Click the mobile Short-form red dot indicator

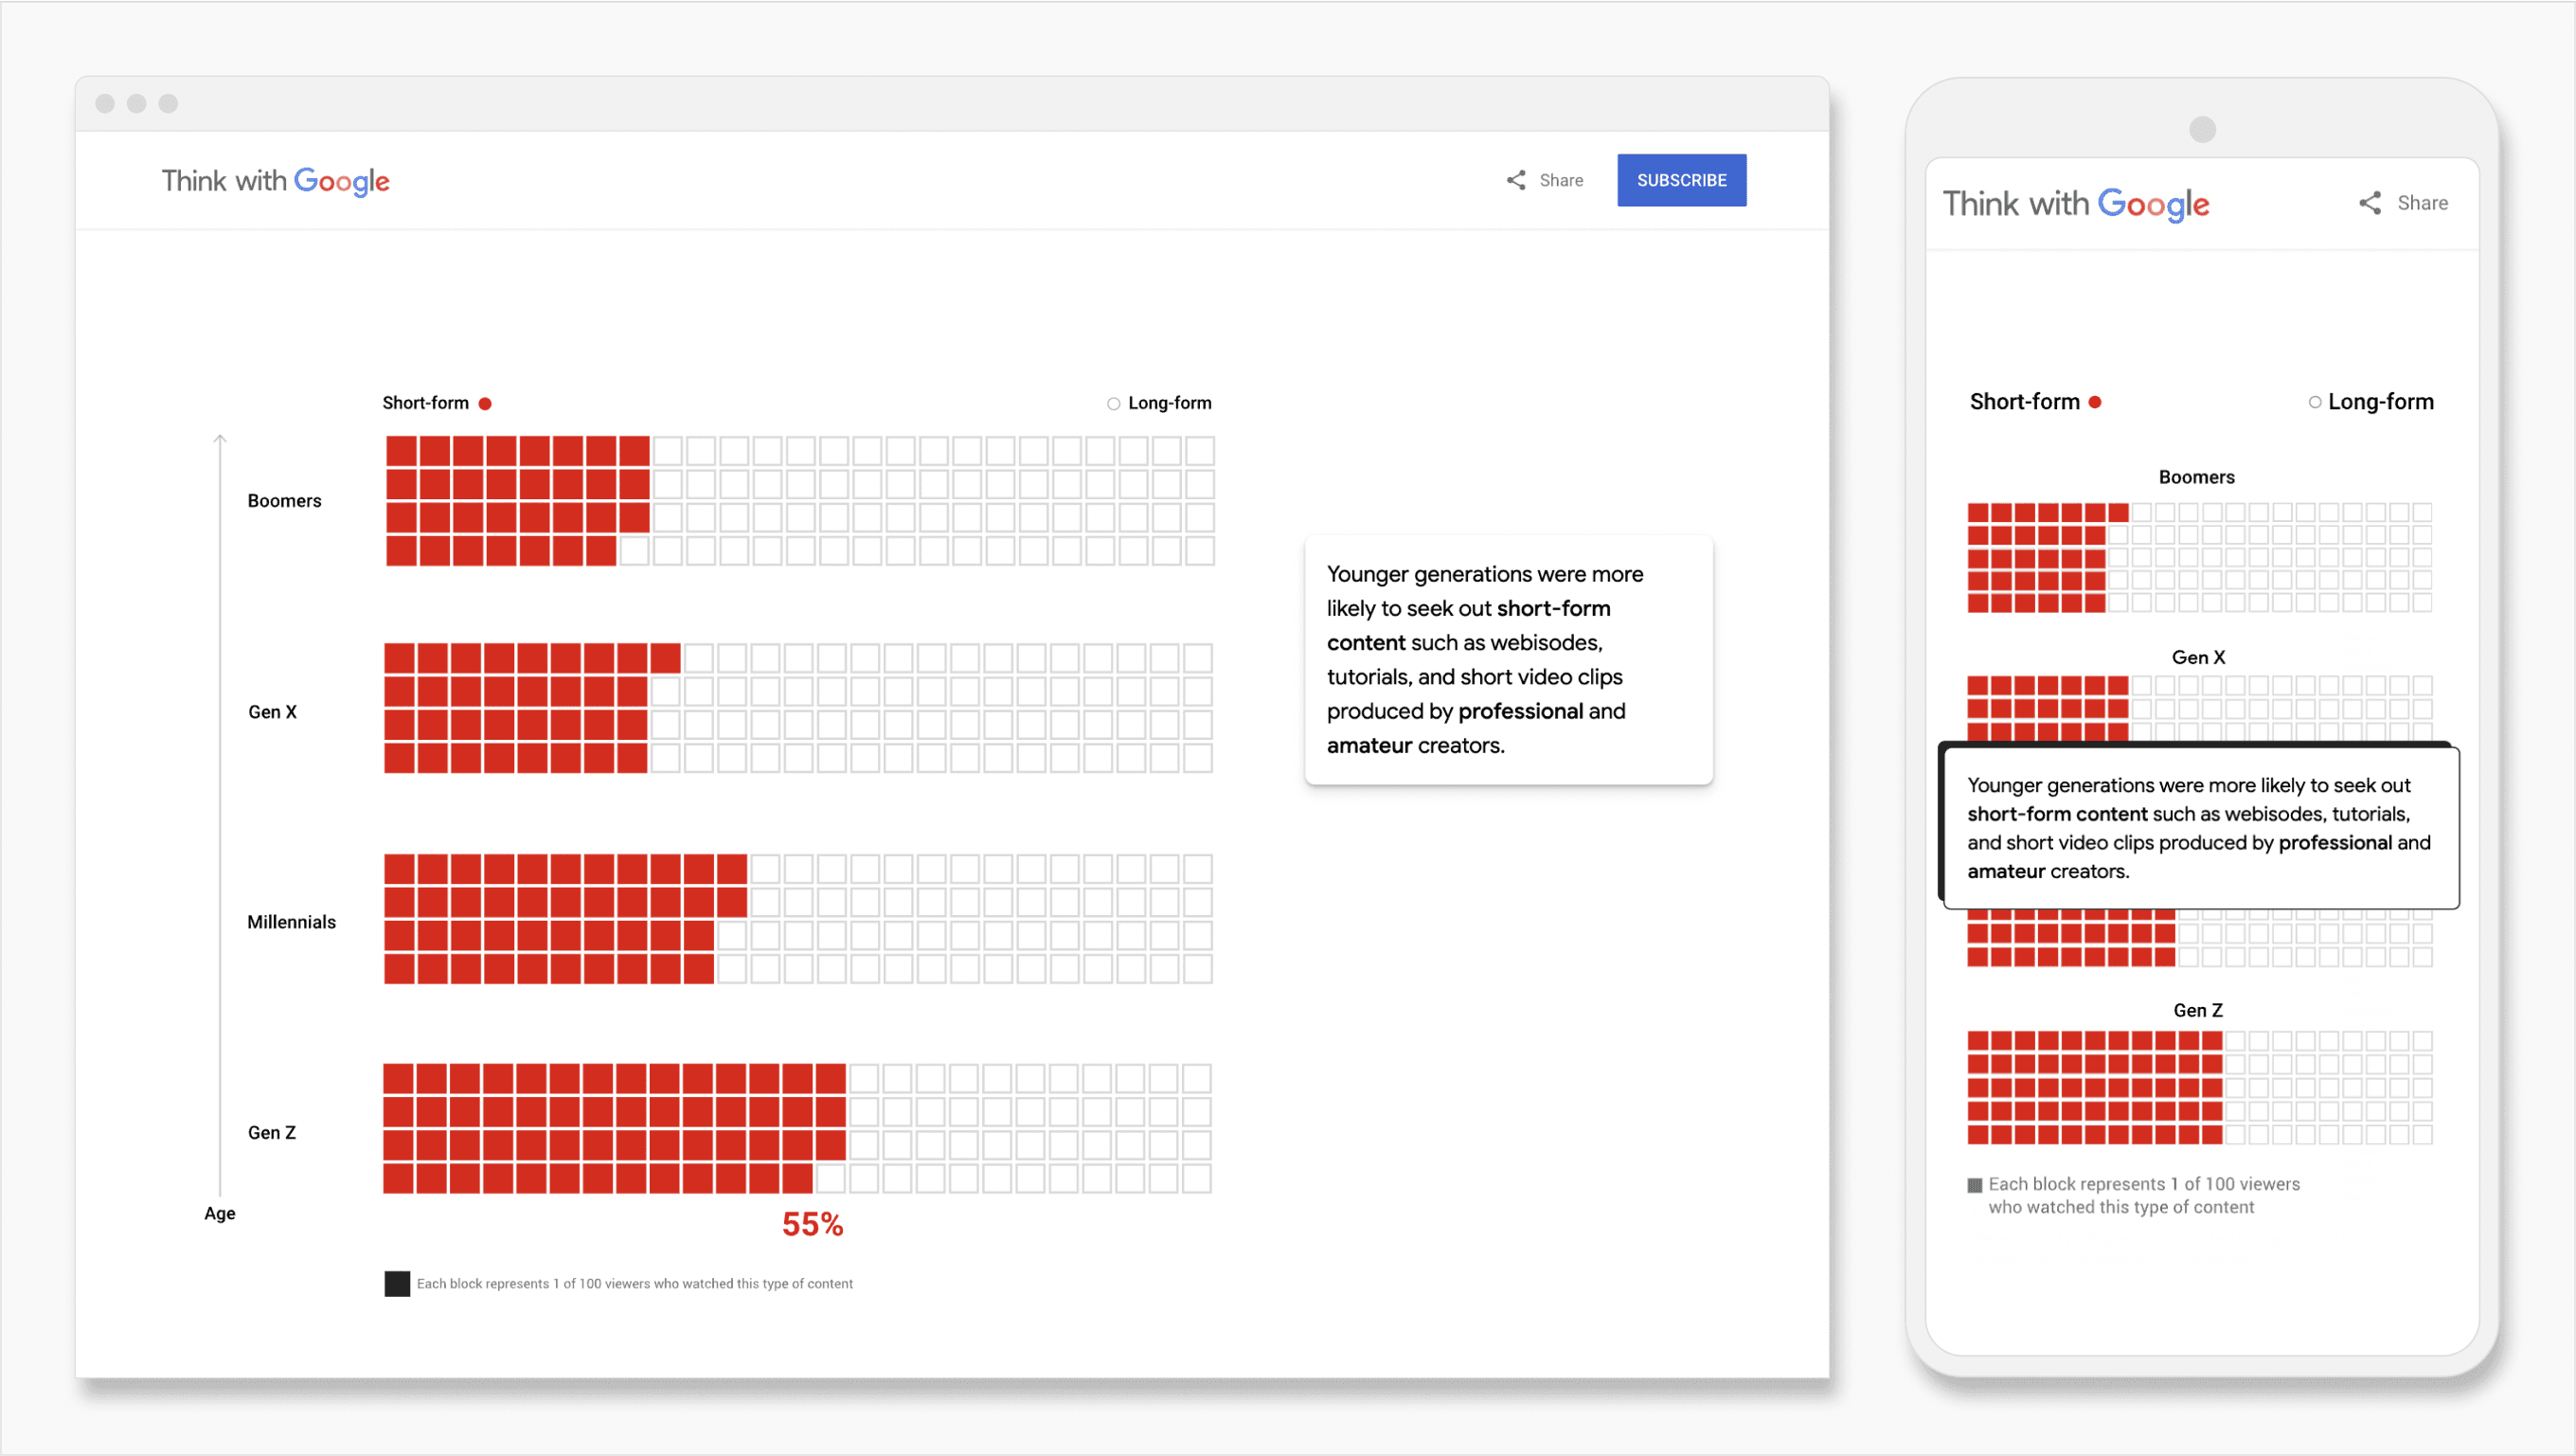(2097, 400)
